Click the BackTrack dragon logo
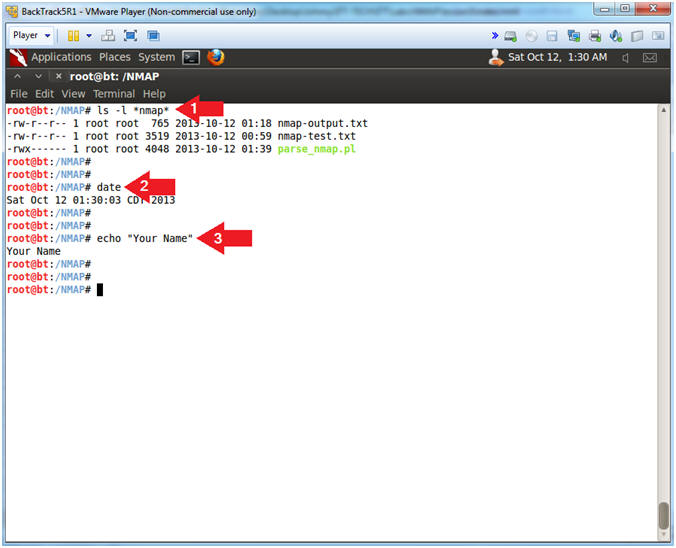Screen dimensions: 676x548 coord(18,57)
